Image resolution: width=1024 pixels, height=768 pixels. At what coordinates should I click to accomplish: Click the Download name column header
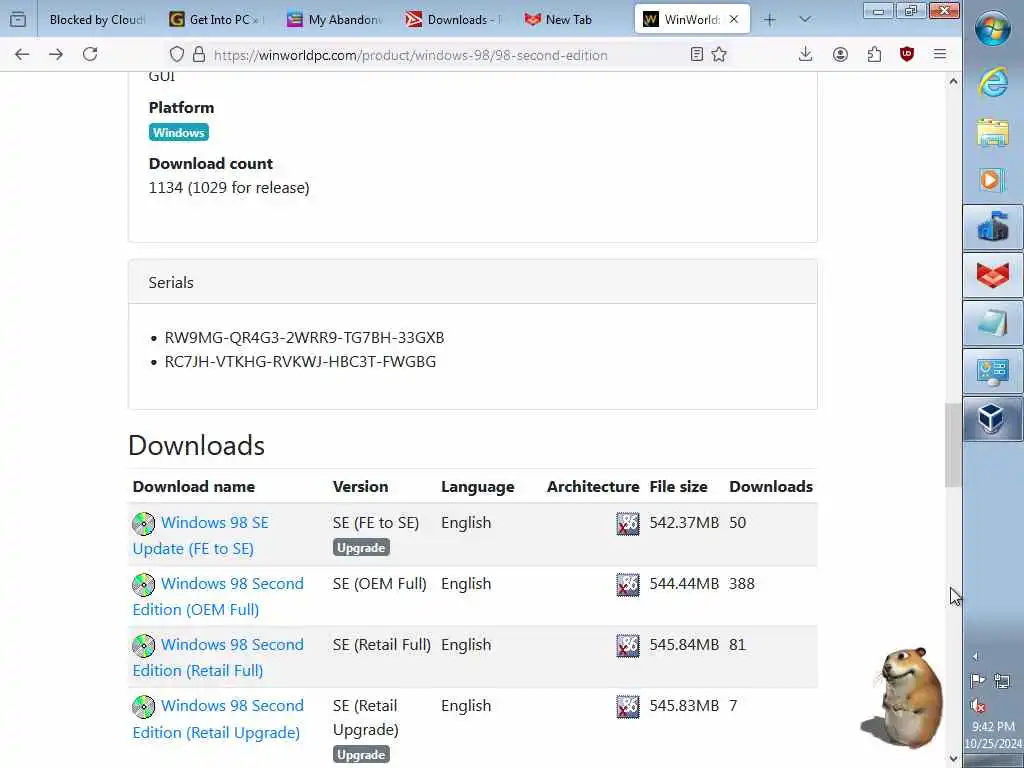pos(194,487)
